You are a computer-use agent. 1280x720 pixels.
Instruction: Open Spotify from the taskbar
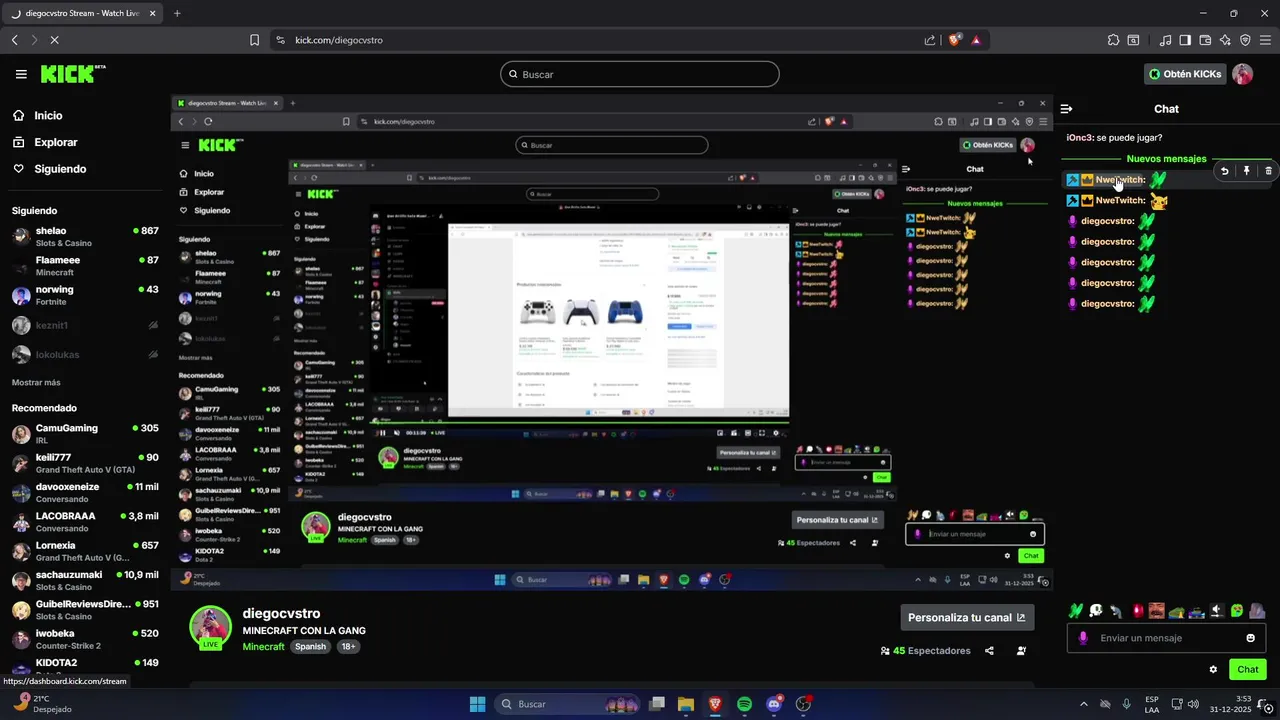click(x=744, y=704)
